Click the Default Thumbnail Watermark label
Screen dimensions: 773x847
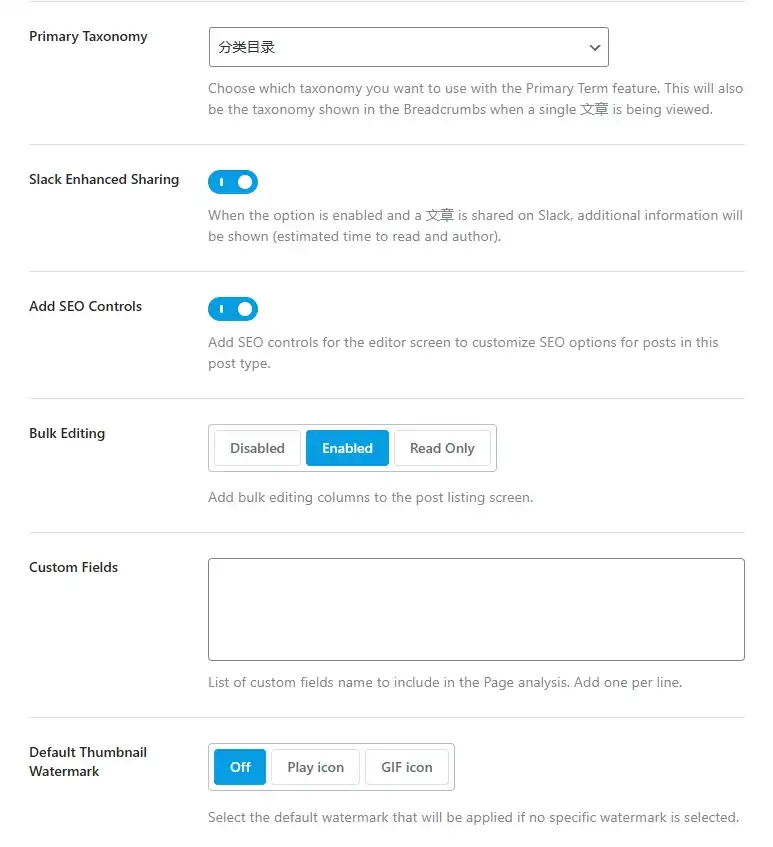88,762
